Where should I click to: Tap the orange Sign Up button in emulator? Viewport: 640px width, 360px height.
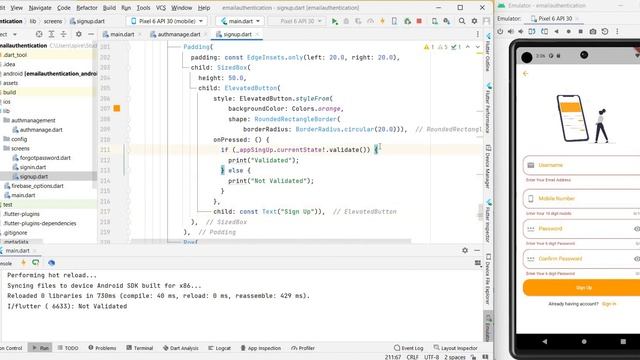point(584,288)
